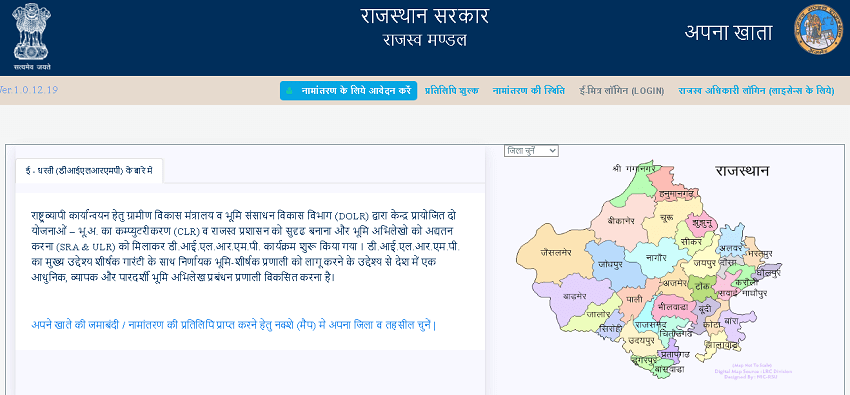The height and width of the screenshot is (395, 850).
Task: Pick चूरू district on the map
Action: click(x=667, y=217)
